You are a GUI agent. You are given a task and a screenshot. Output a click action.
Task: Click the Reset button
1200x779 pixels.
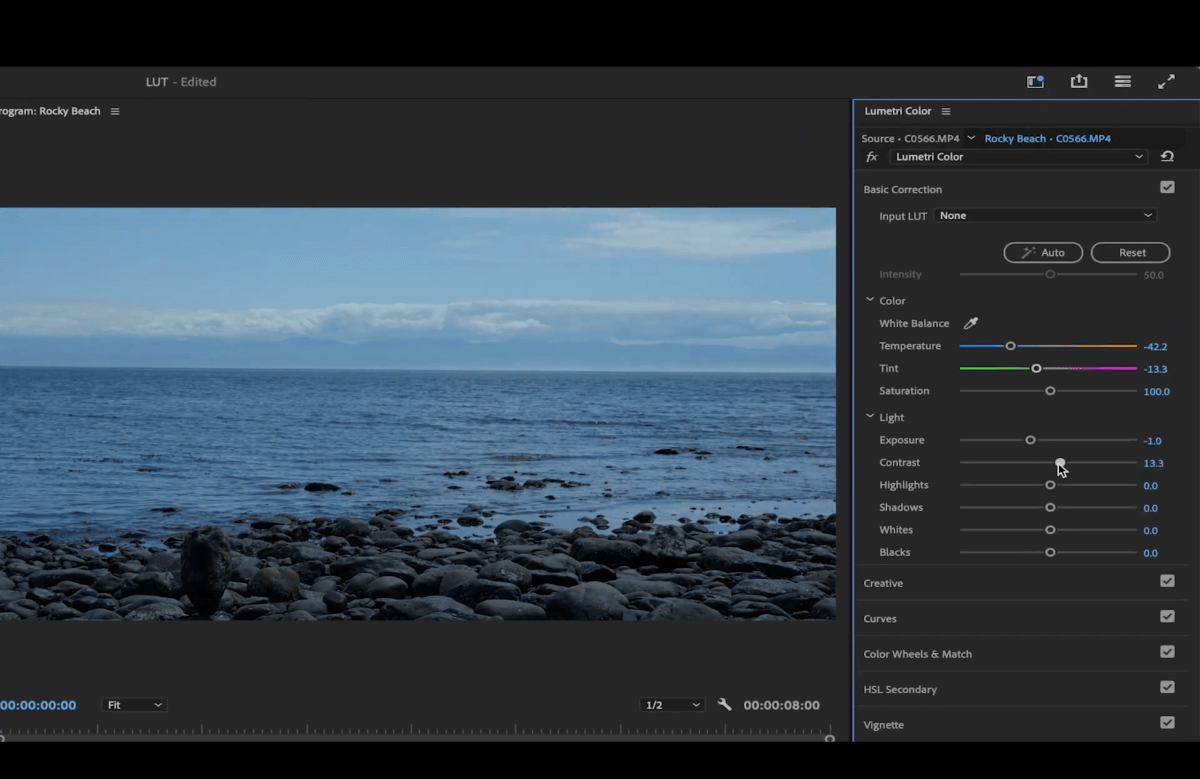tap(1131, 253)
